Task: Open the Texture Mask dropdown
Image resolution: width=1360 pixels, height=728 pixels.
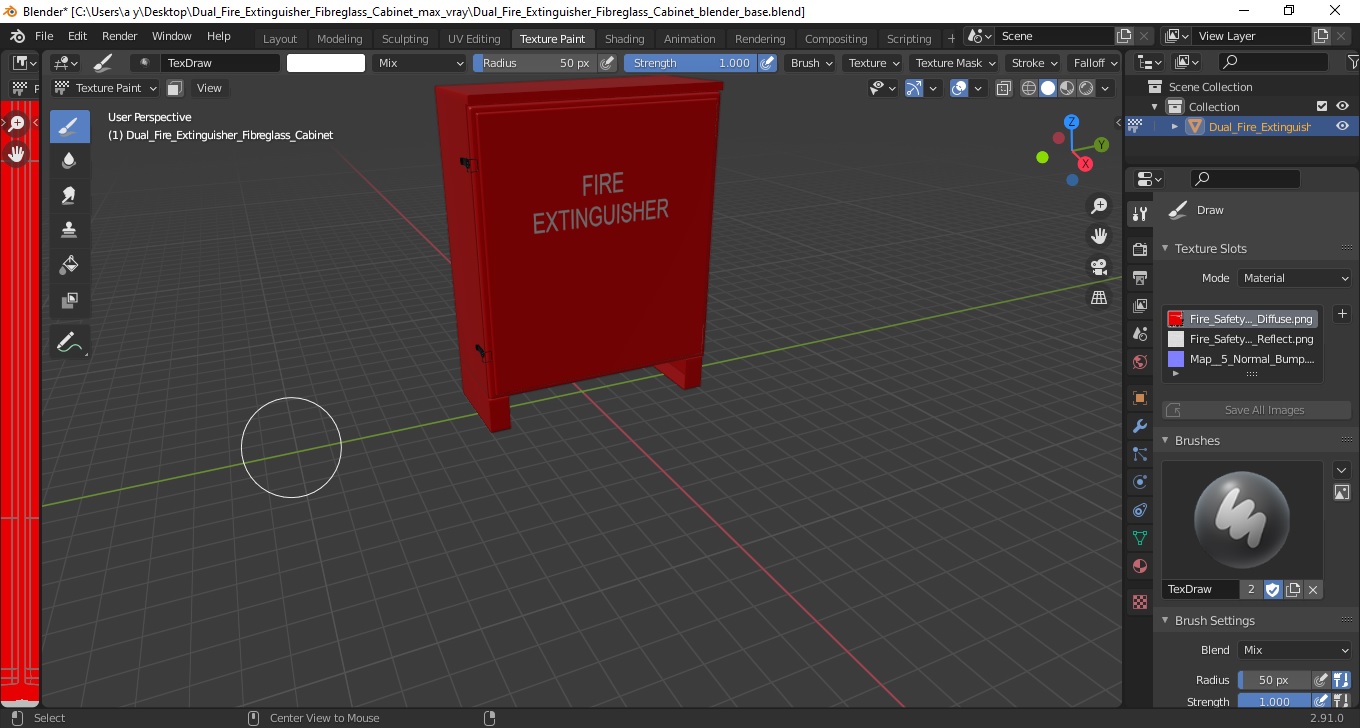Action: pyautogui.click(x=955, y=63)
